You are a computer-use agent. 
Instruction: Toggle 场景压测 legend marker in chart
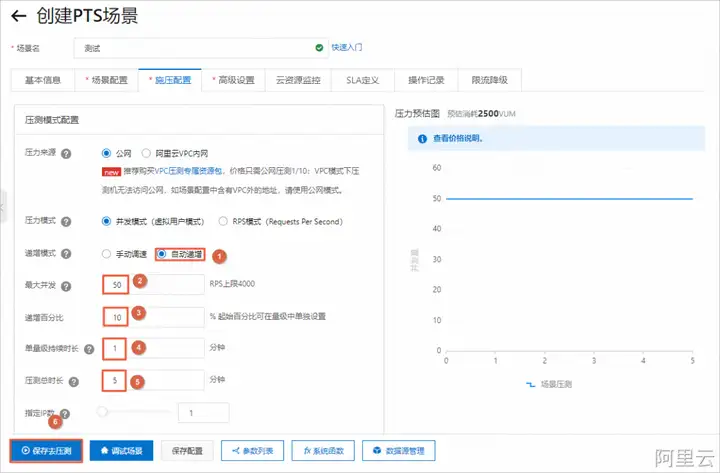[x=530, y=384]
